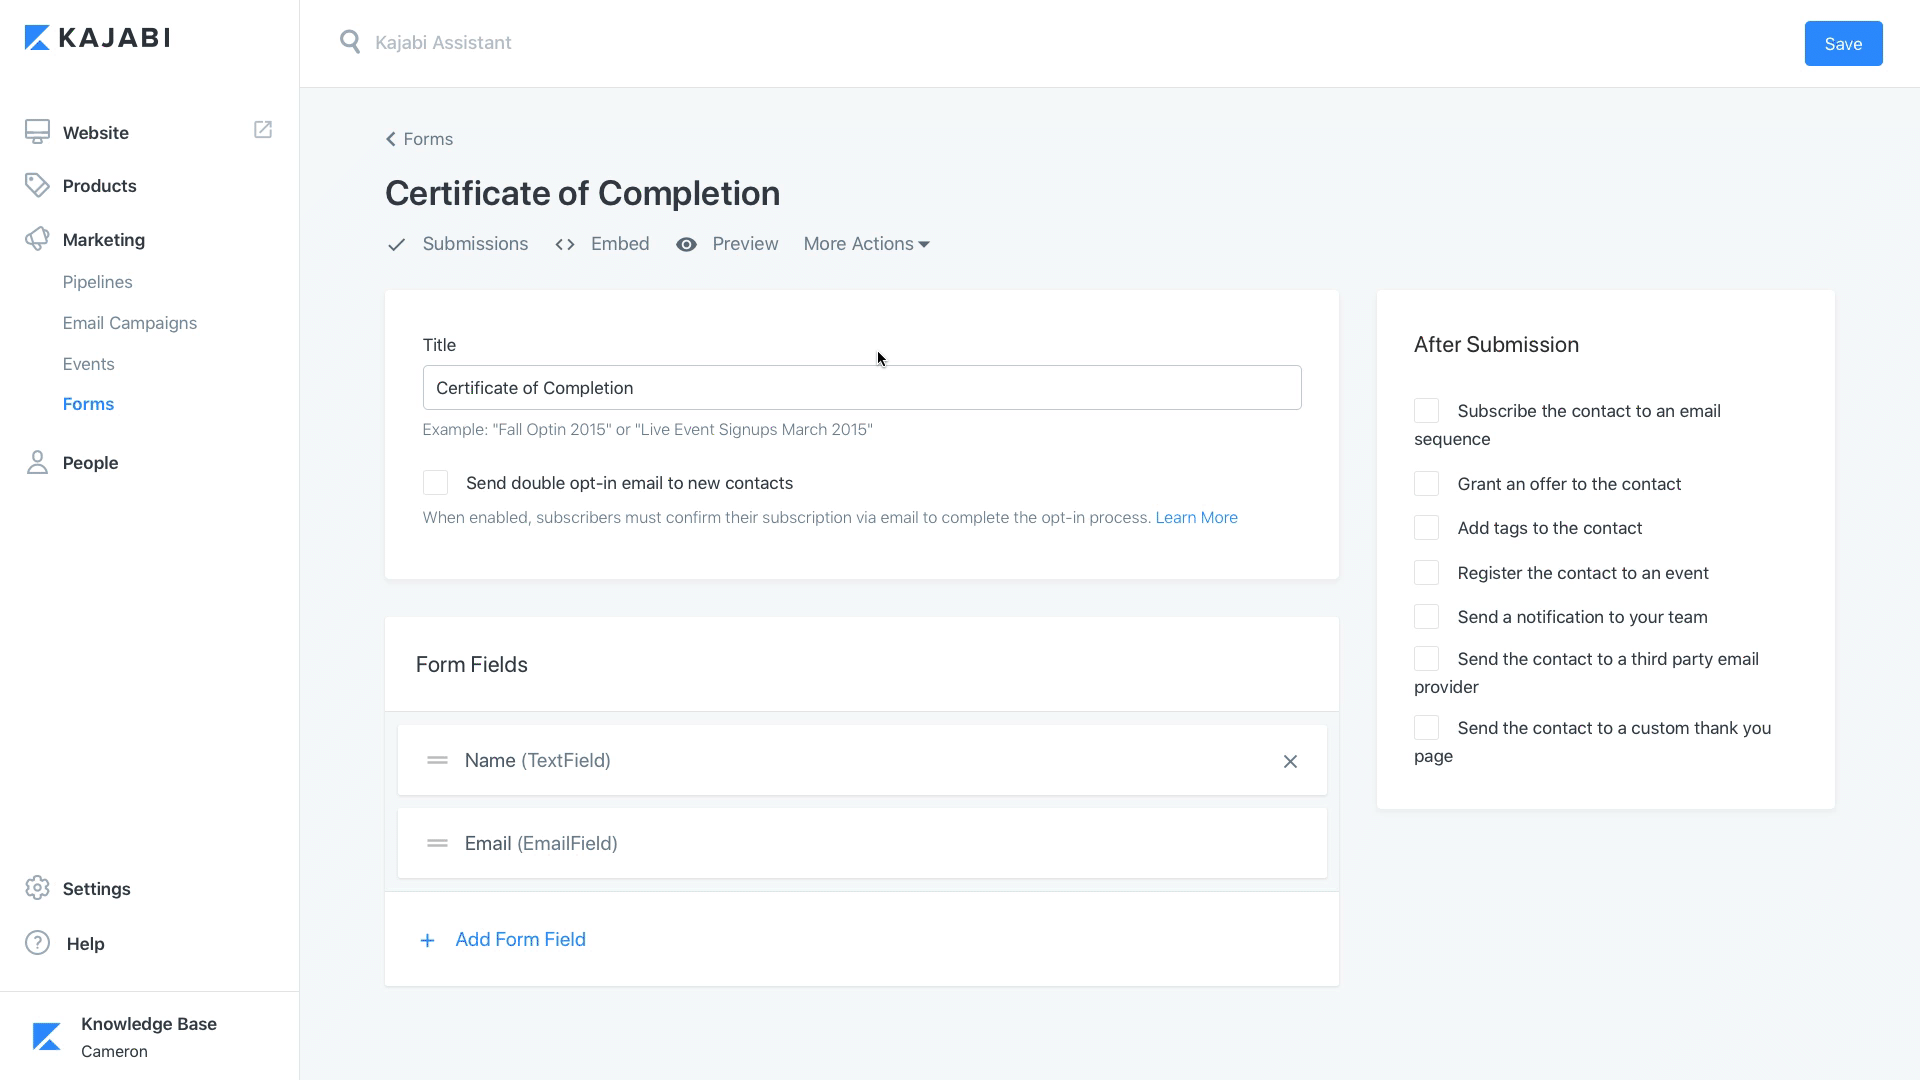Collapse the Marketing sidebar section
Image resolution: width=1920 pixels, height=1080 pixels.
[x=103, y=240]
